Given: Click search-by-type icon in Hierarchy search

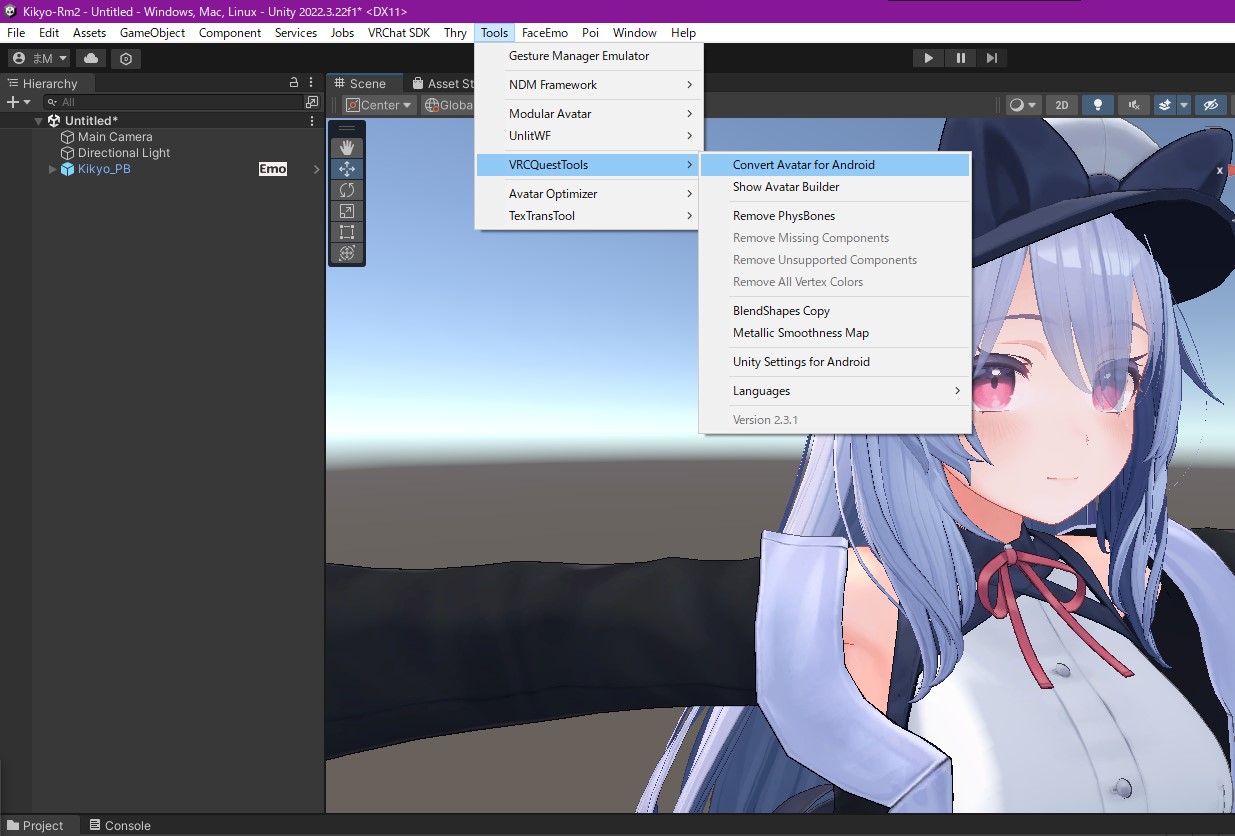Looking at the screenshot, I should click(x=312, y=102).
